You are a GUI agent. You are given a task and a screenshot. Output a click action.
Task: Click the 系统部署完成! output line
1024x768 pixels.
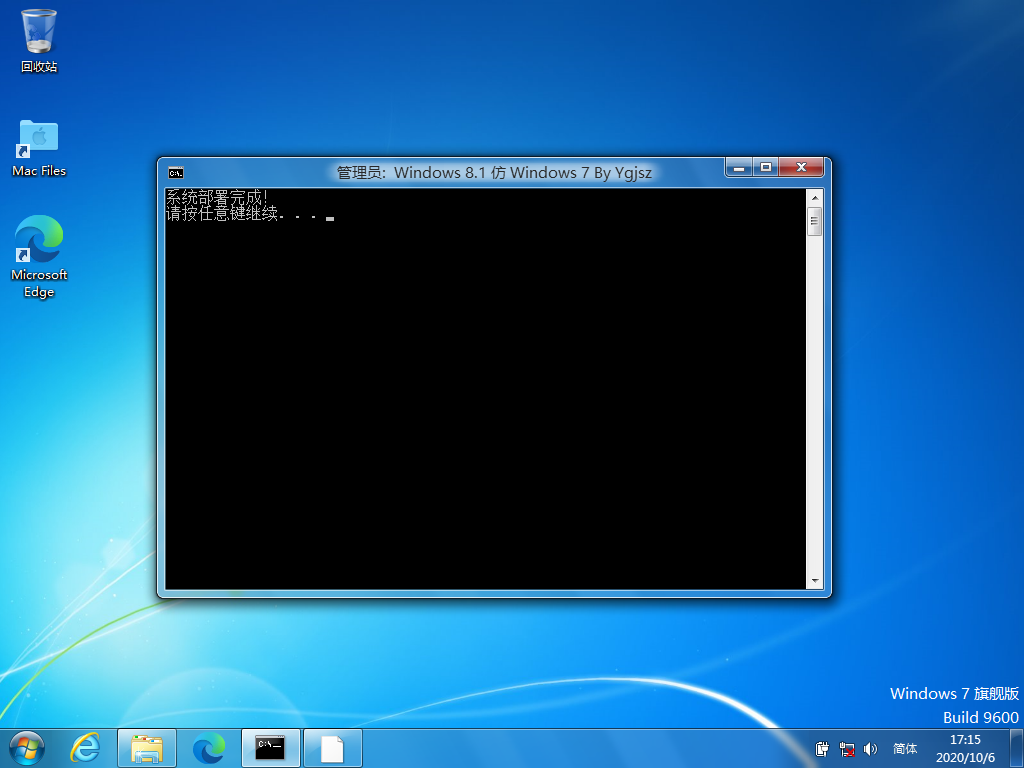tap(217, 197)
